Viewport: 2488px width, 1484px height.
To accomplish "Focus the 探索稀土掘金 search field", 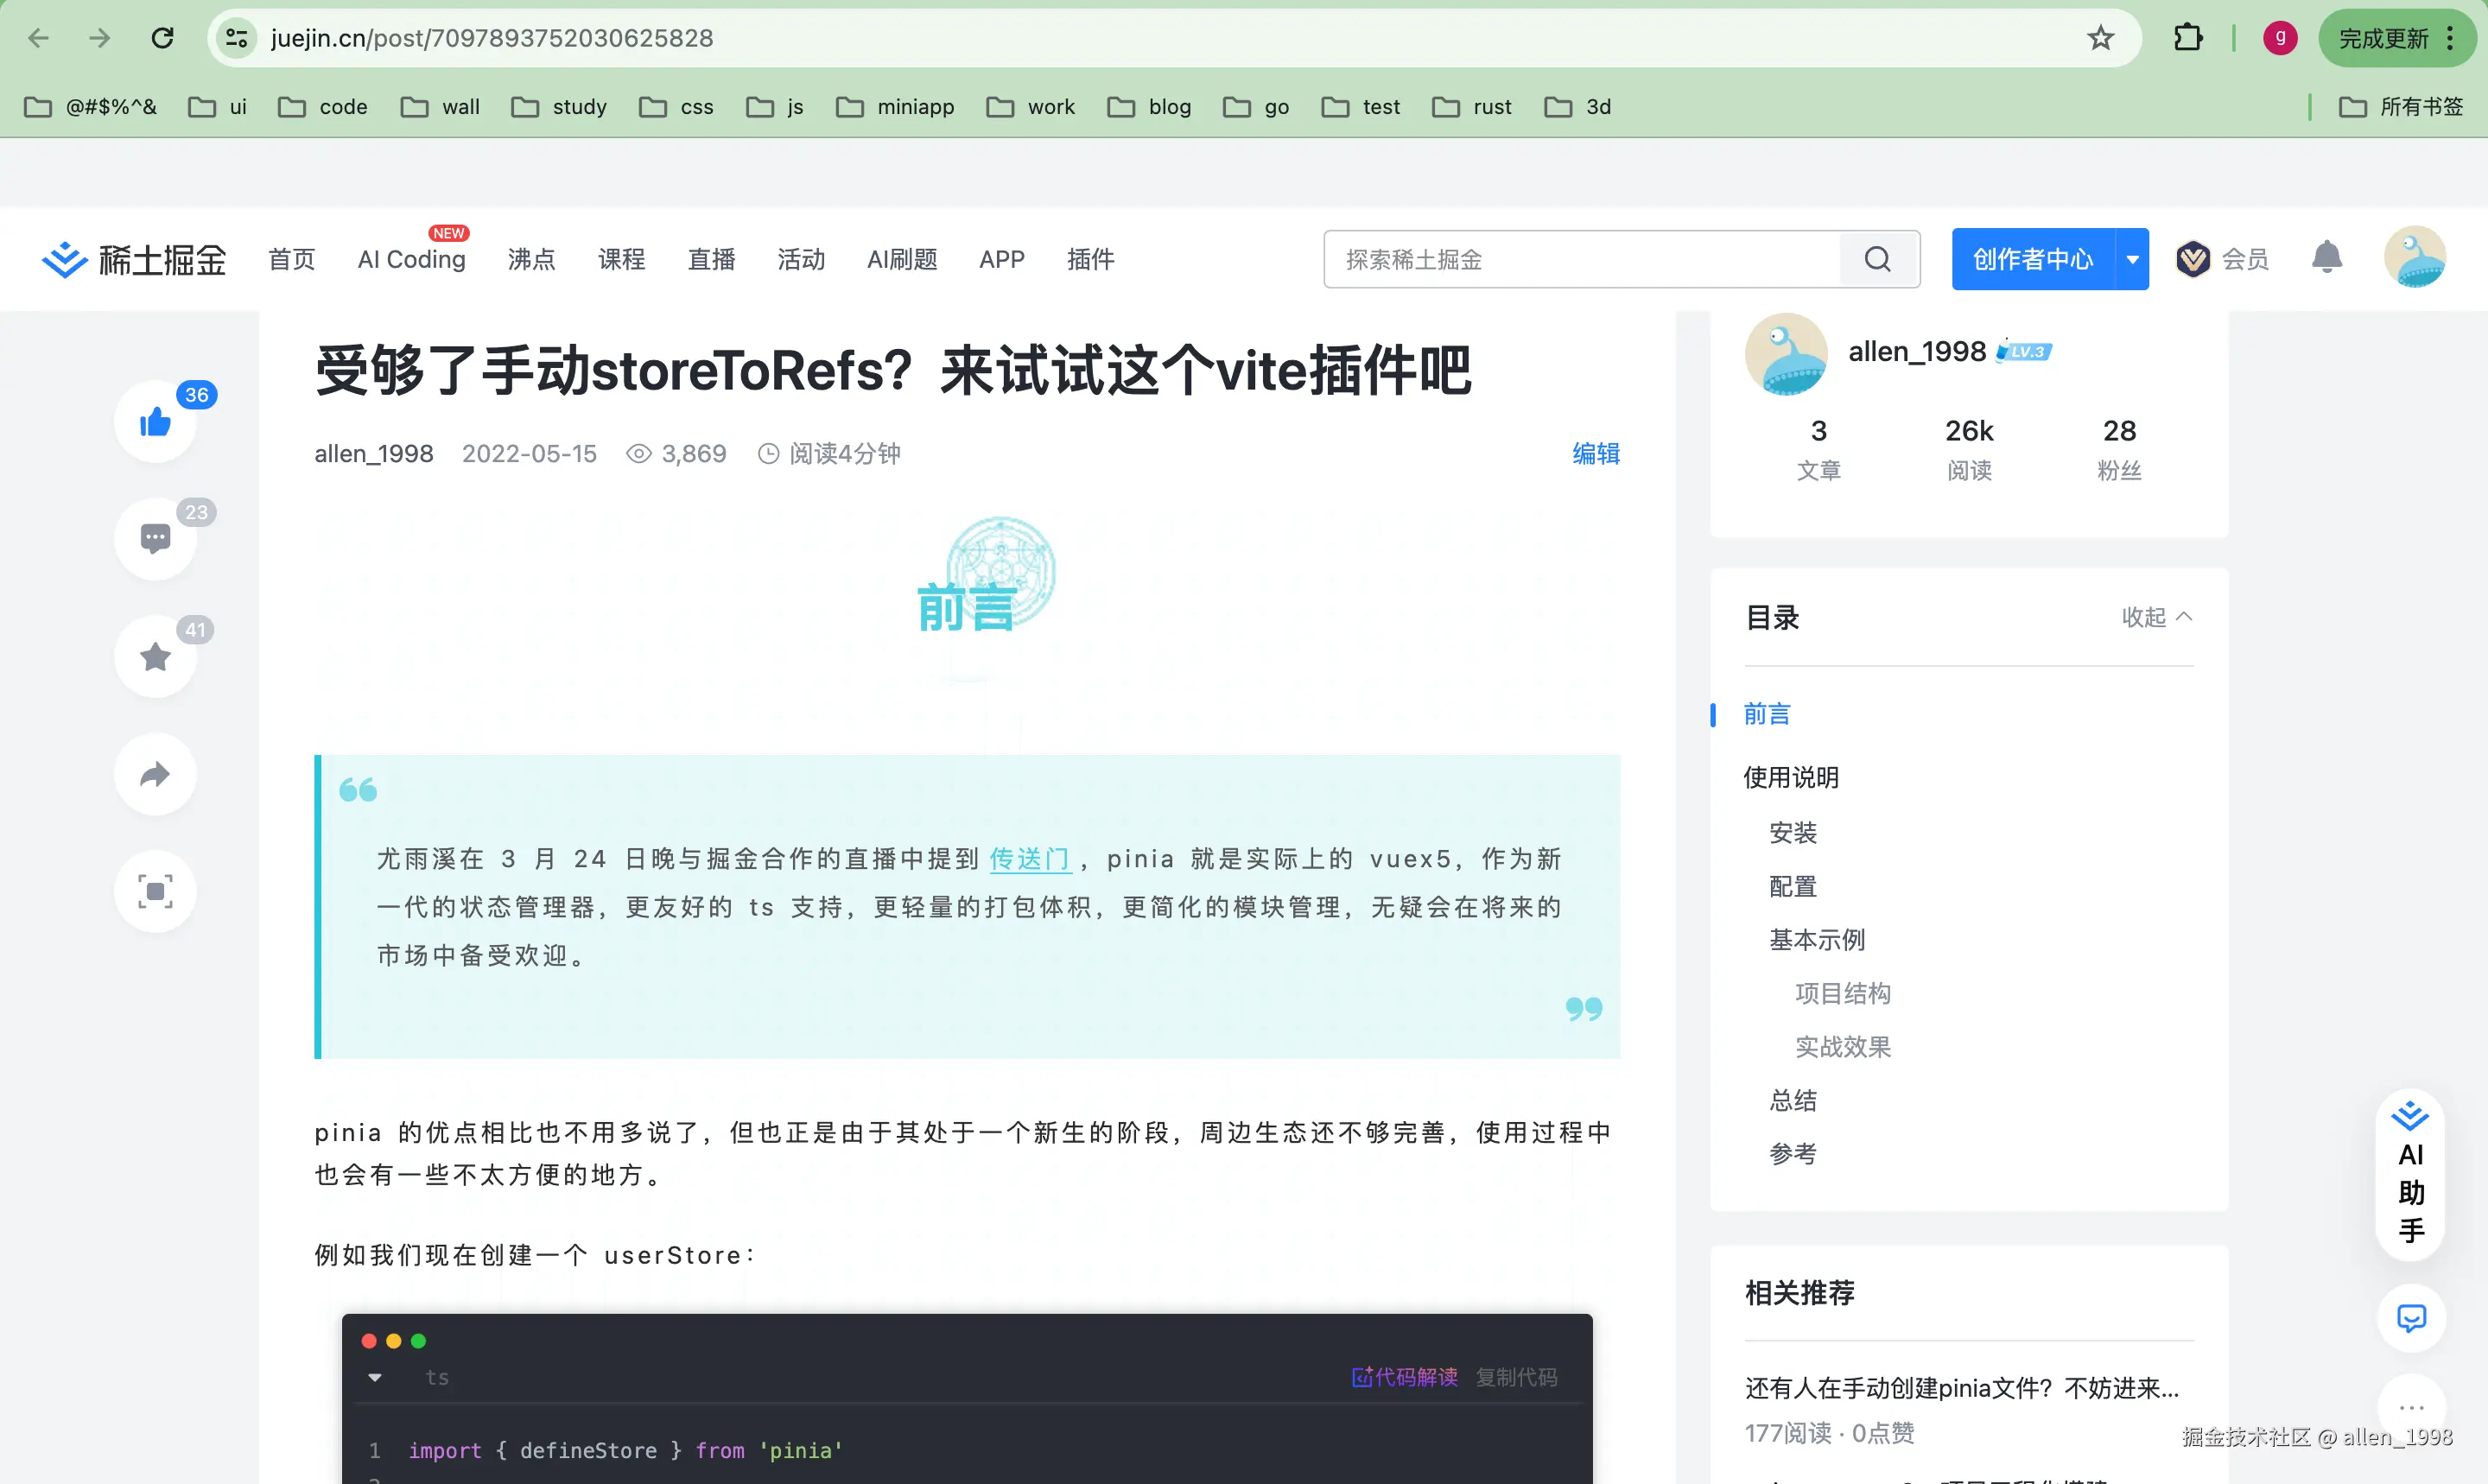I will coord(1580,260).
